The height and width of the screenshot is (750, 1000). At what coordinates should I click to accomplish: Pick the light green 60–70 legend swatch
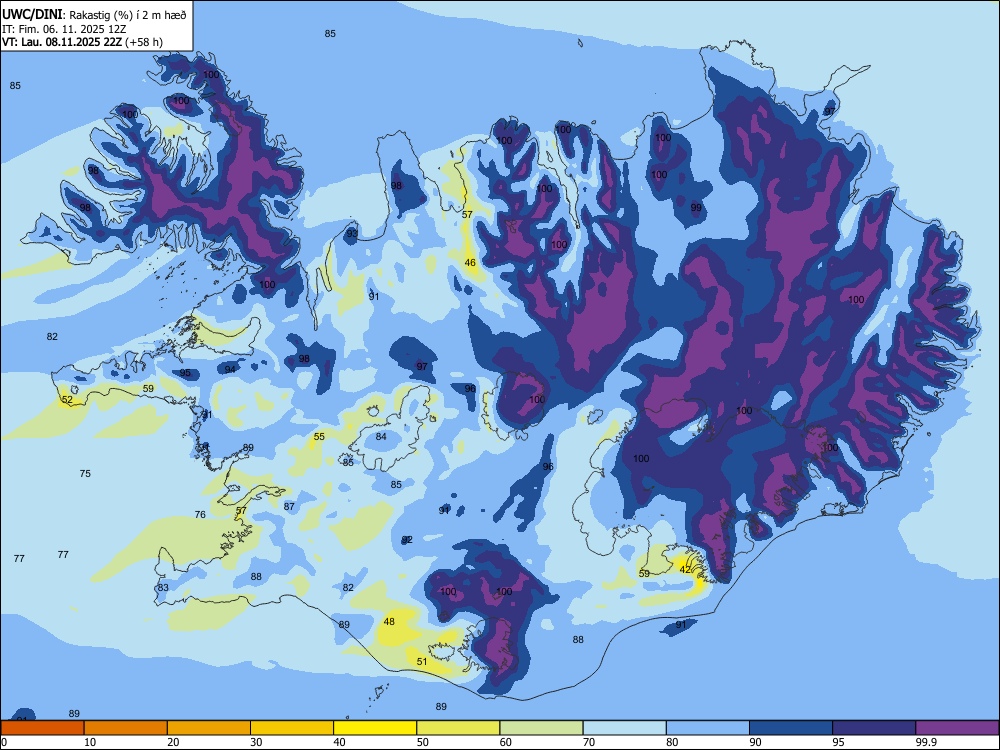pyautogui.click(x=541, y=728)
